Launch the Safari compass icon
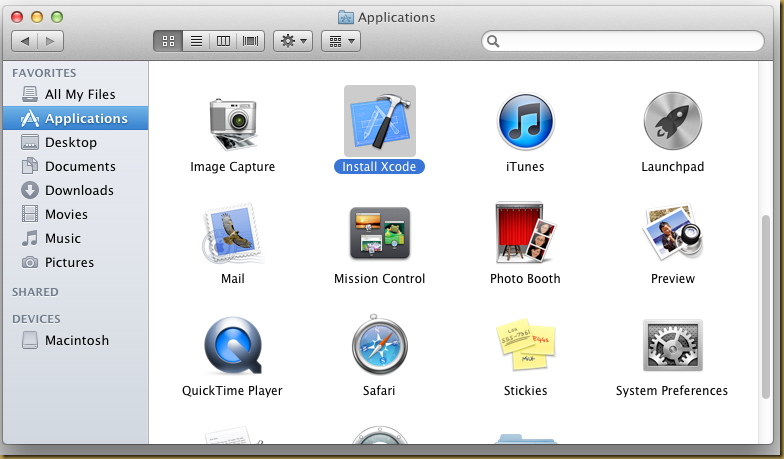 click(x=379, y=347)
